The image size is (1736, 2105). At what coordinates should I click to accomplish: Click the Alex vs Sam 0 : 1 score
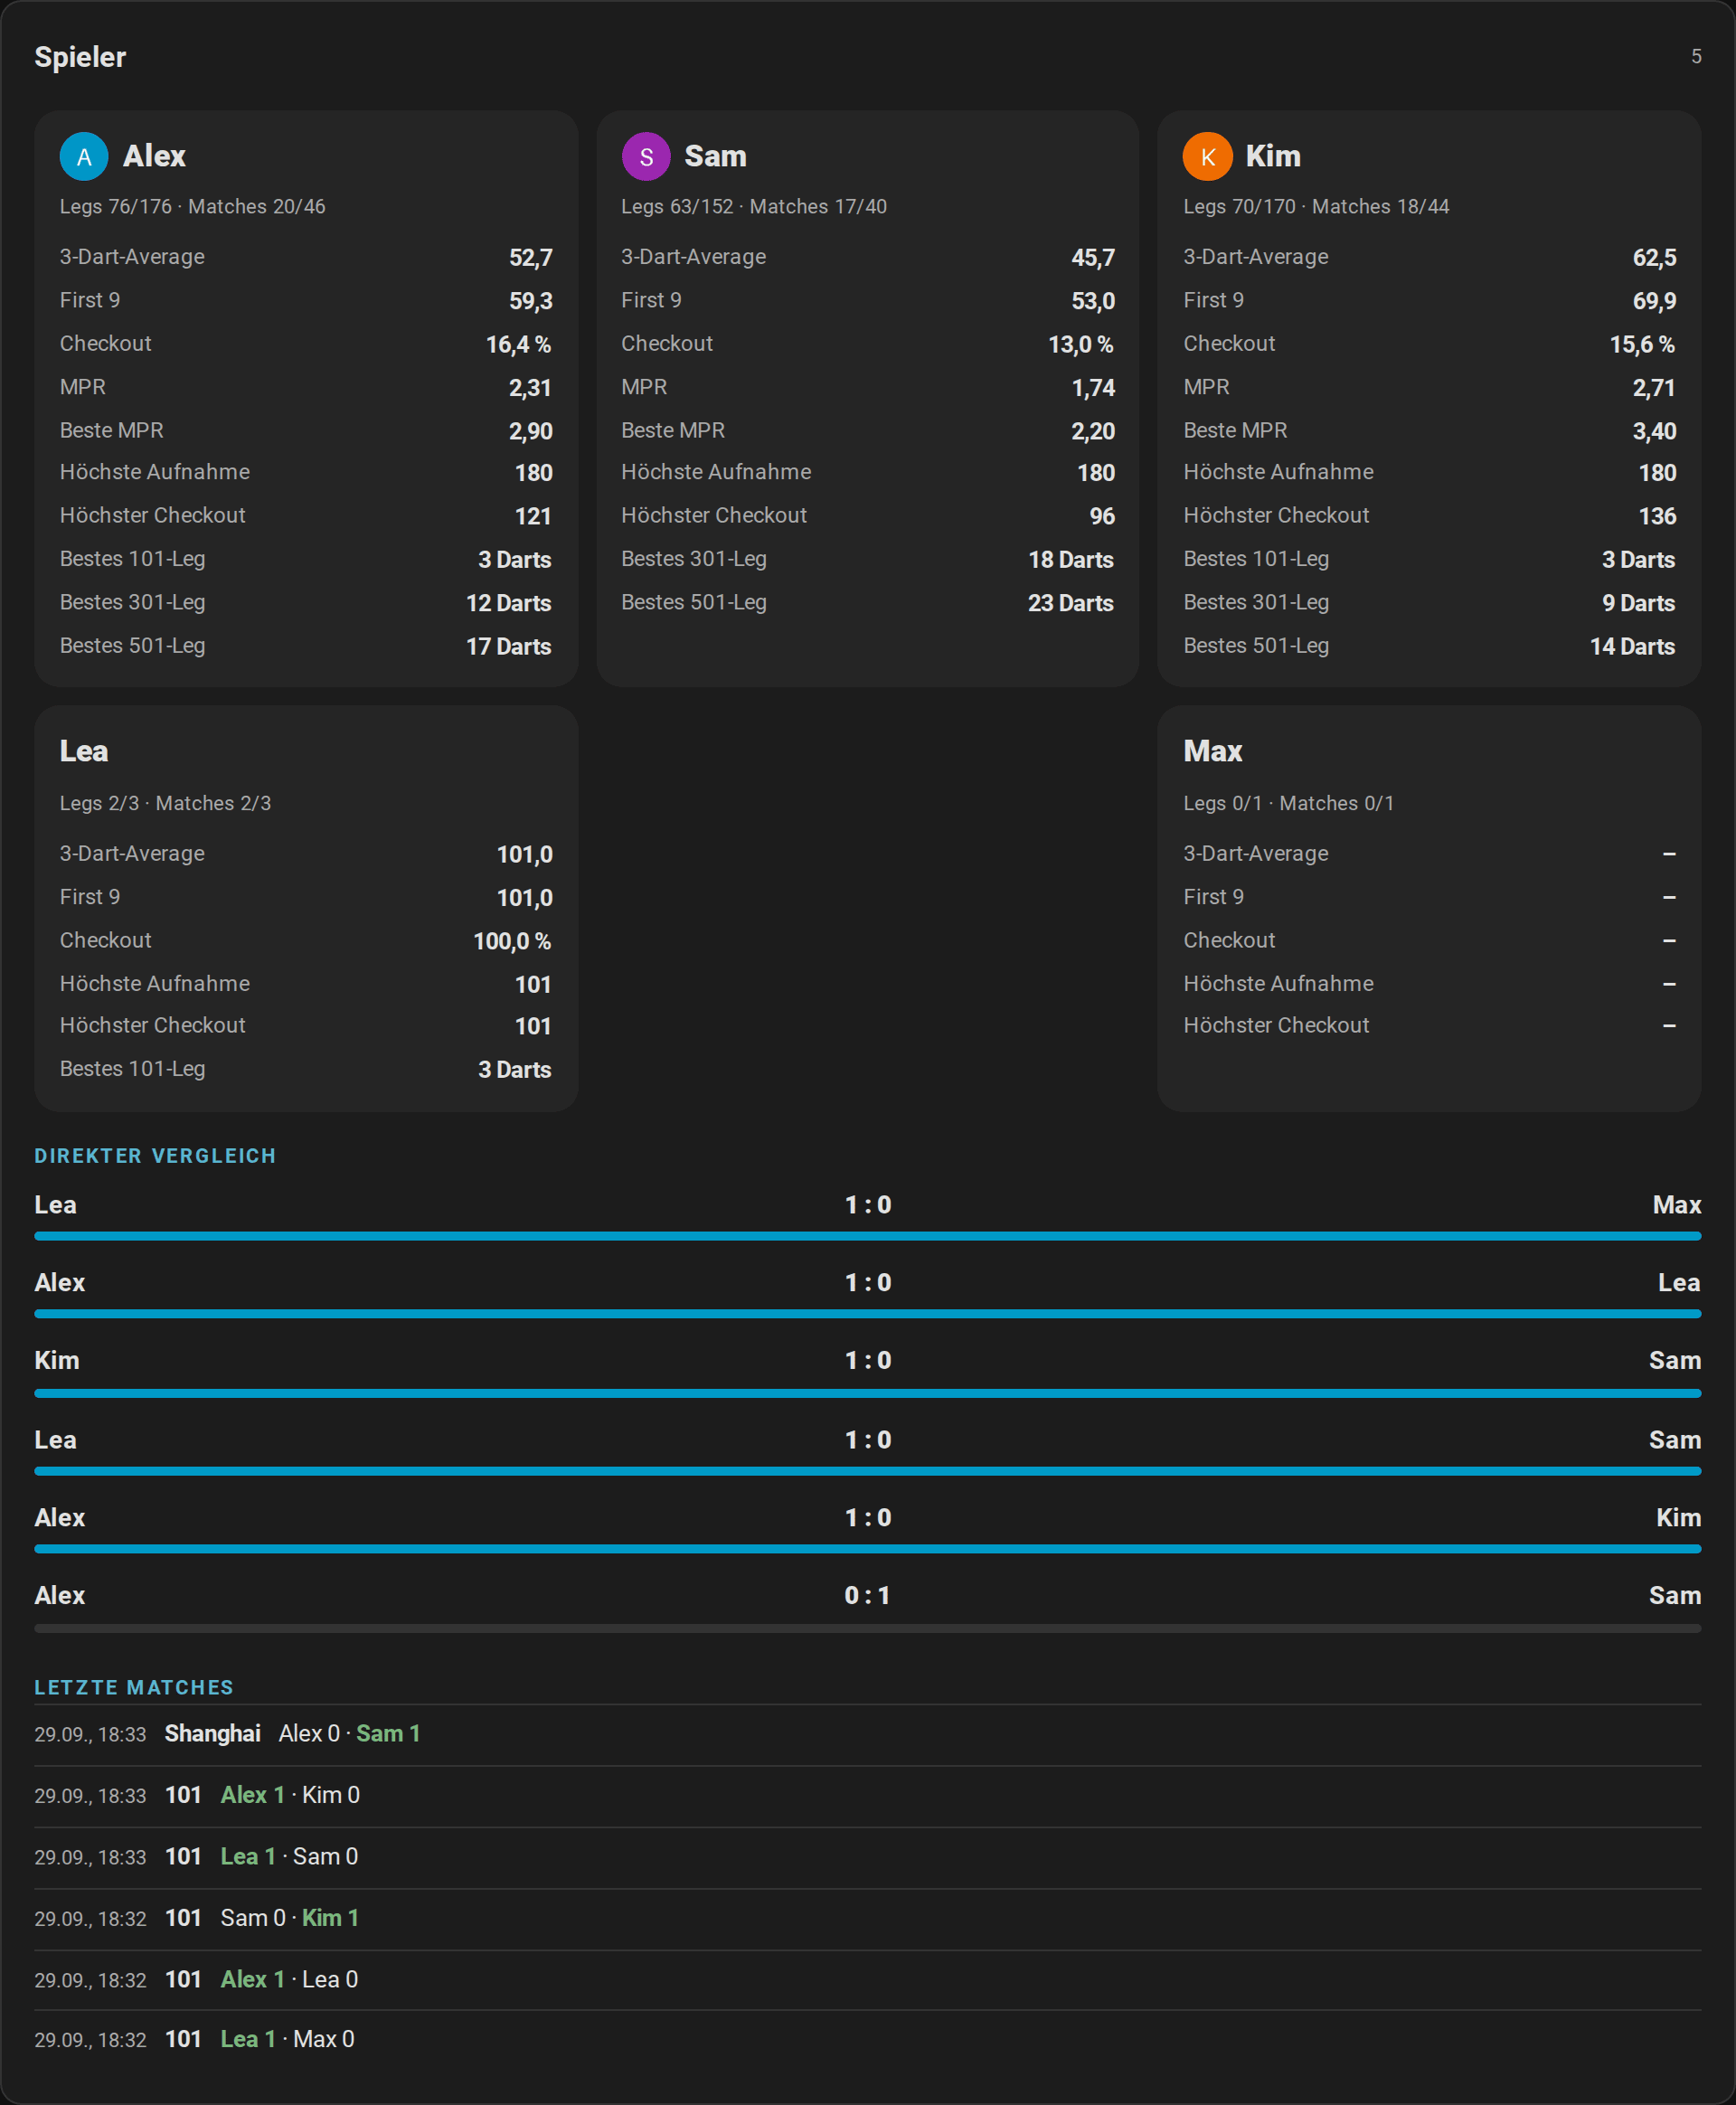(868, 1595)
